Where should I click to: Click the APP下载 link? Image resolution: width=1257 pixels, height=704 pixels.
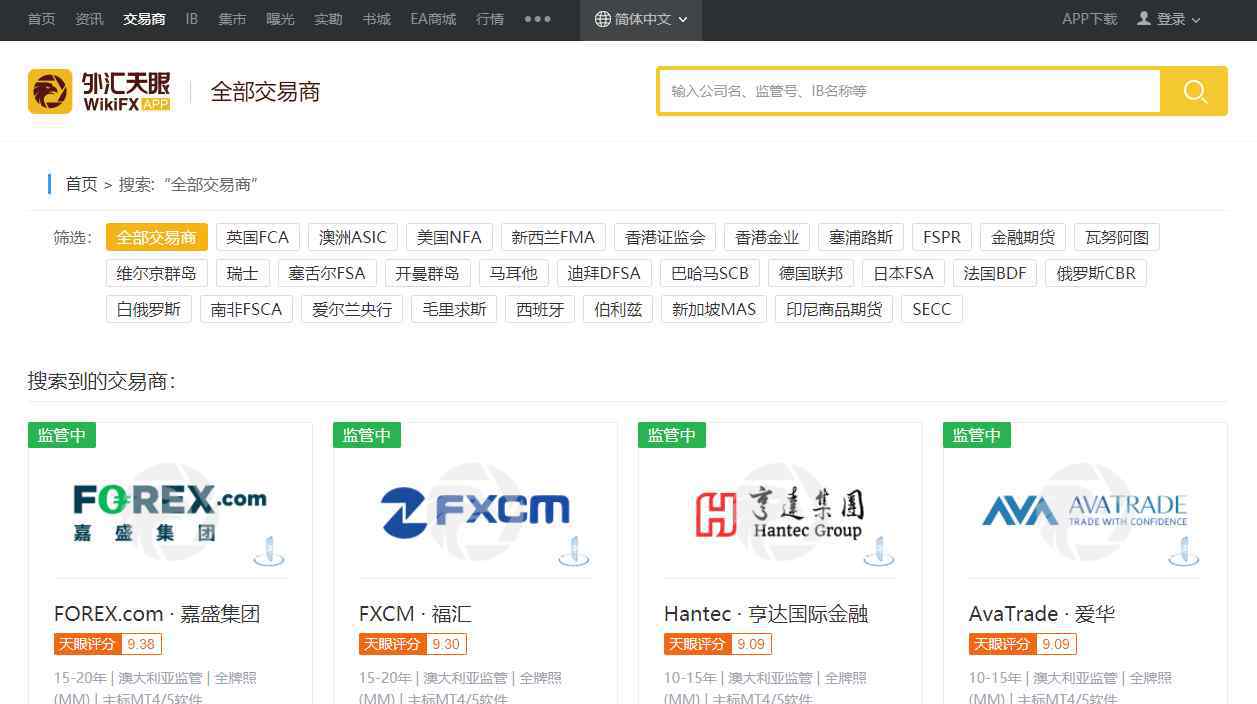point(1089,19)
